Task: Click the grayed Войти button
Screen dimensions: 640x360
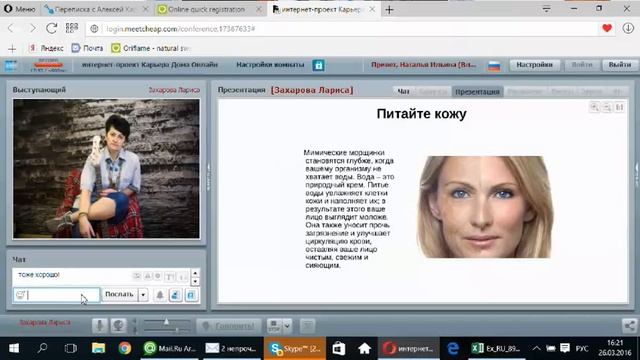Action: click(x=582, y=65)
